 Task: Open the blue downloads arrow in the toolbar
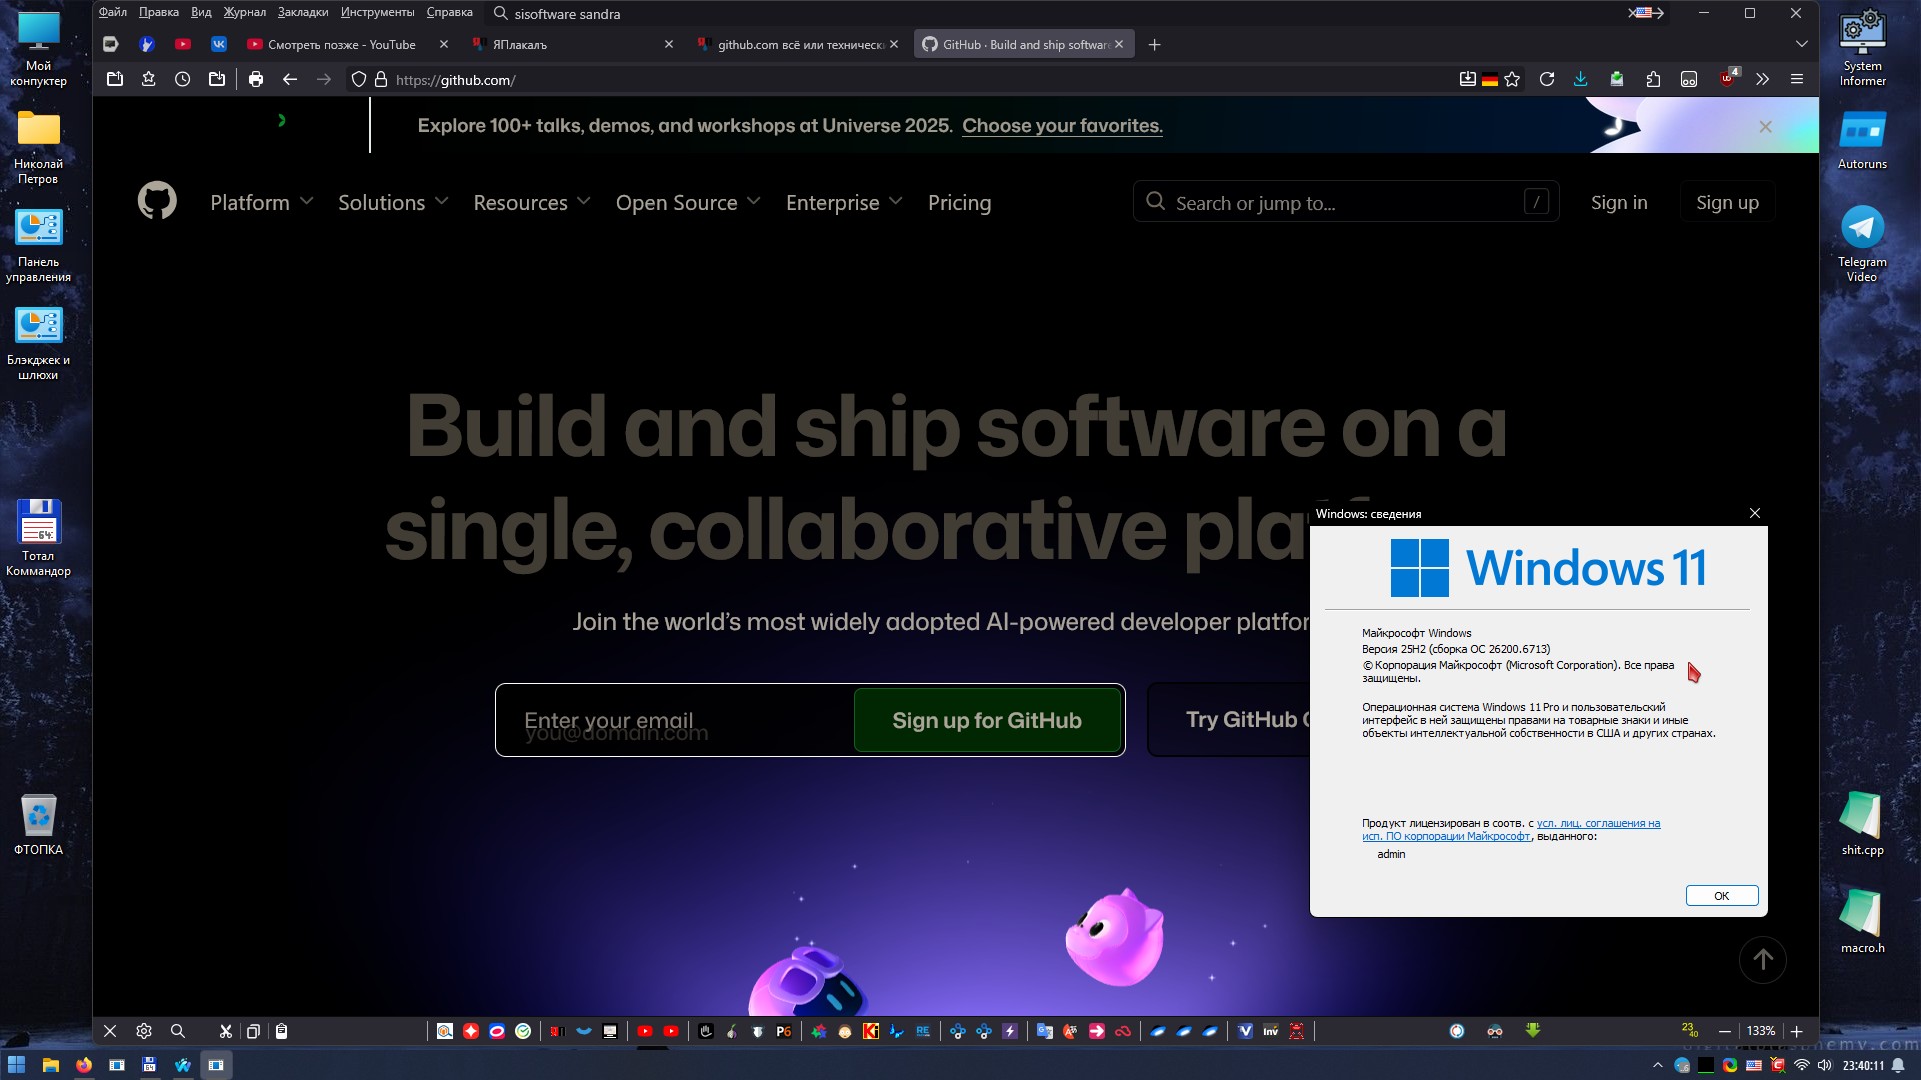pyautogui.click(x=1580, y=79)
